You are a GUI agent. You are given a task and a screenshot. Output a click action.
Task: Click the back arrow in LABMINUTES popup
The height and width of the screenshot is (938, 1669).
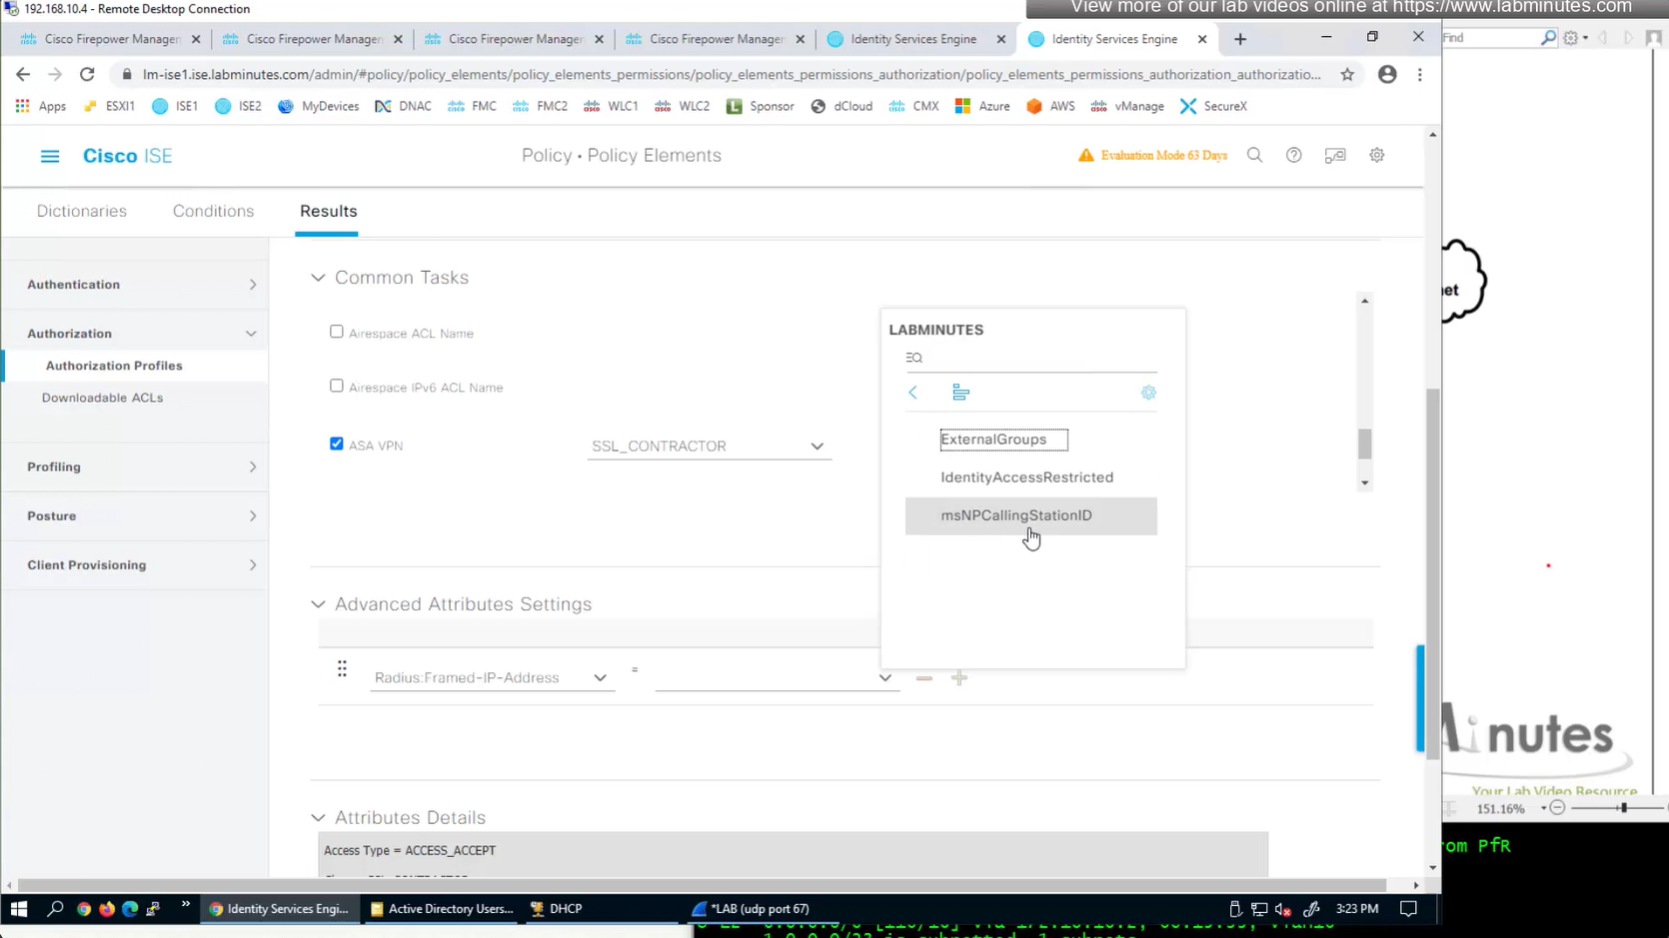click(x=913, y=393)
